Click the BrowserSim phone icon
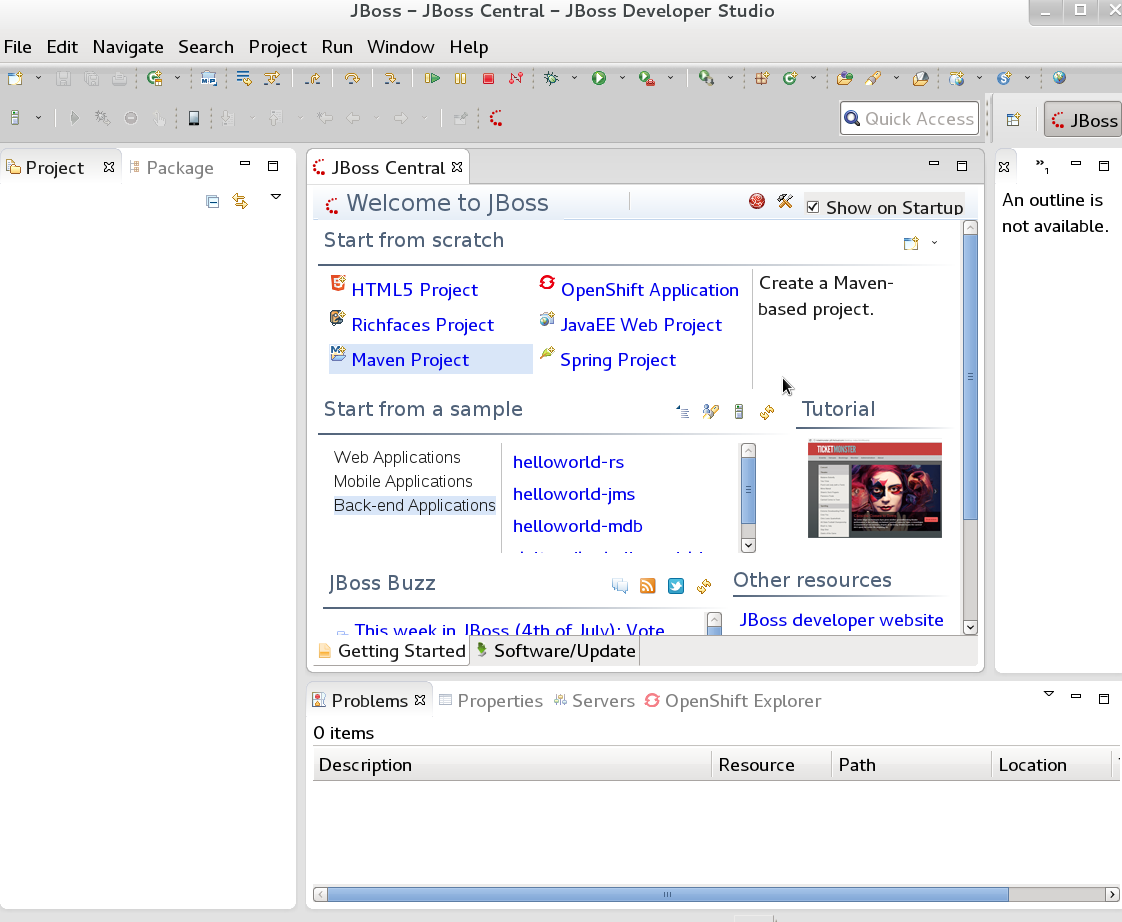Viewport: 1122px width, 922px height. pyautogui.click(x=194, y=118)
